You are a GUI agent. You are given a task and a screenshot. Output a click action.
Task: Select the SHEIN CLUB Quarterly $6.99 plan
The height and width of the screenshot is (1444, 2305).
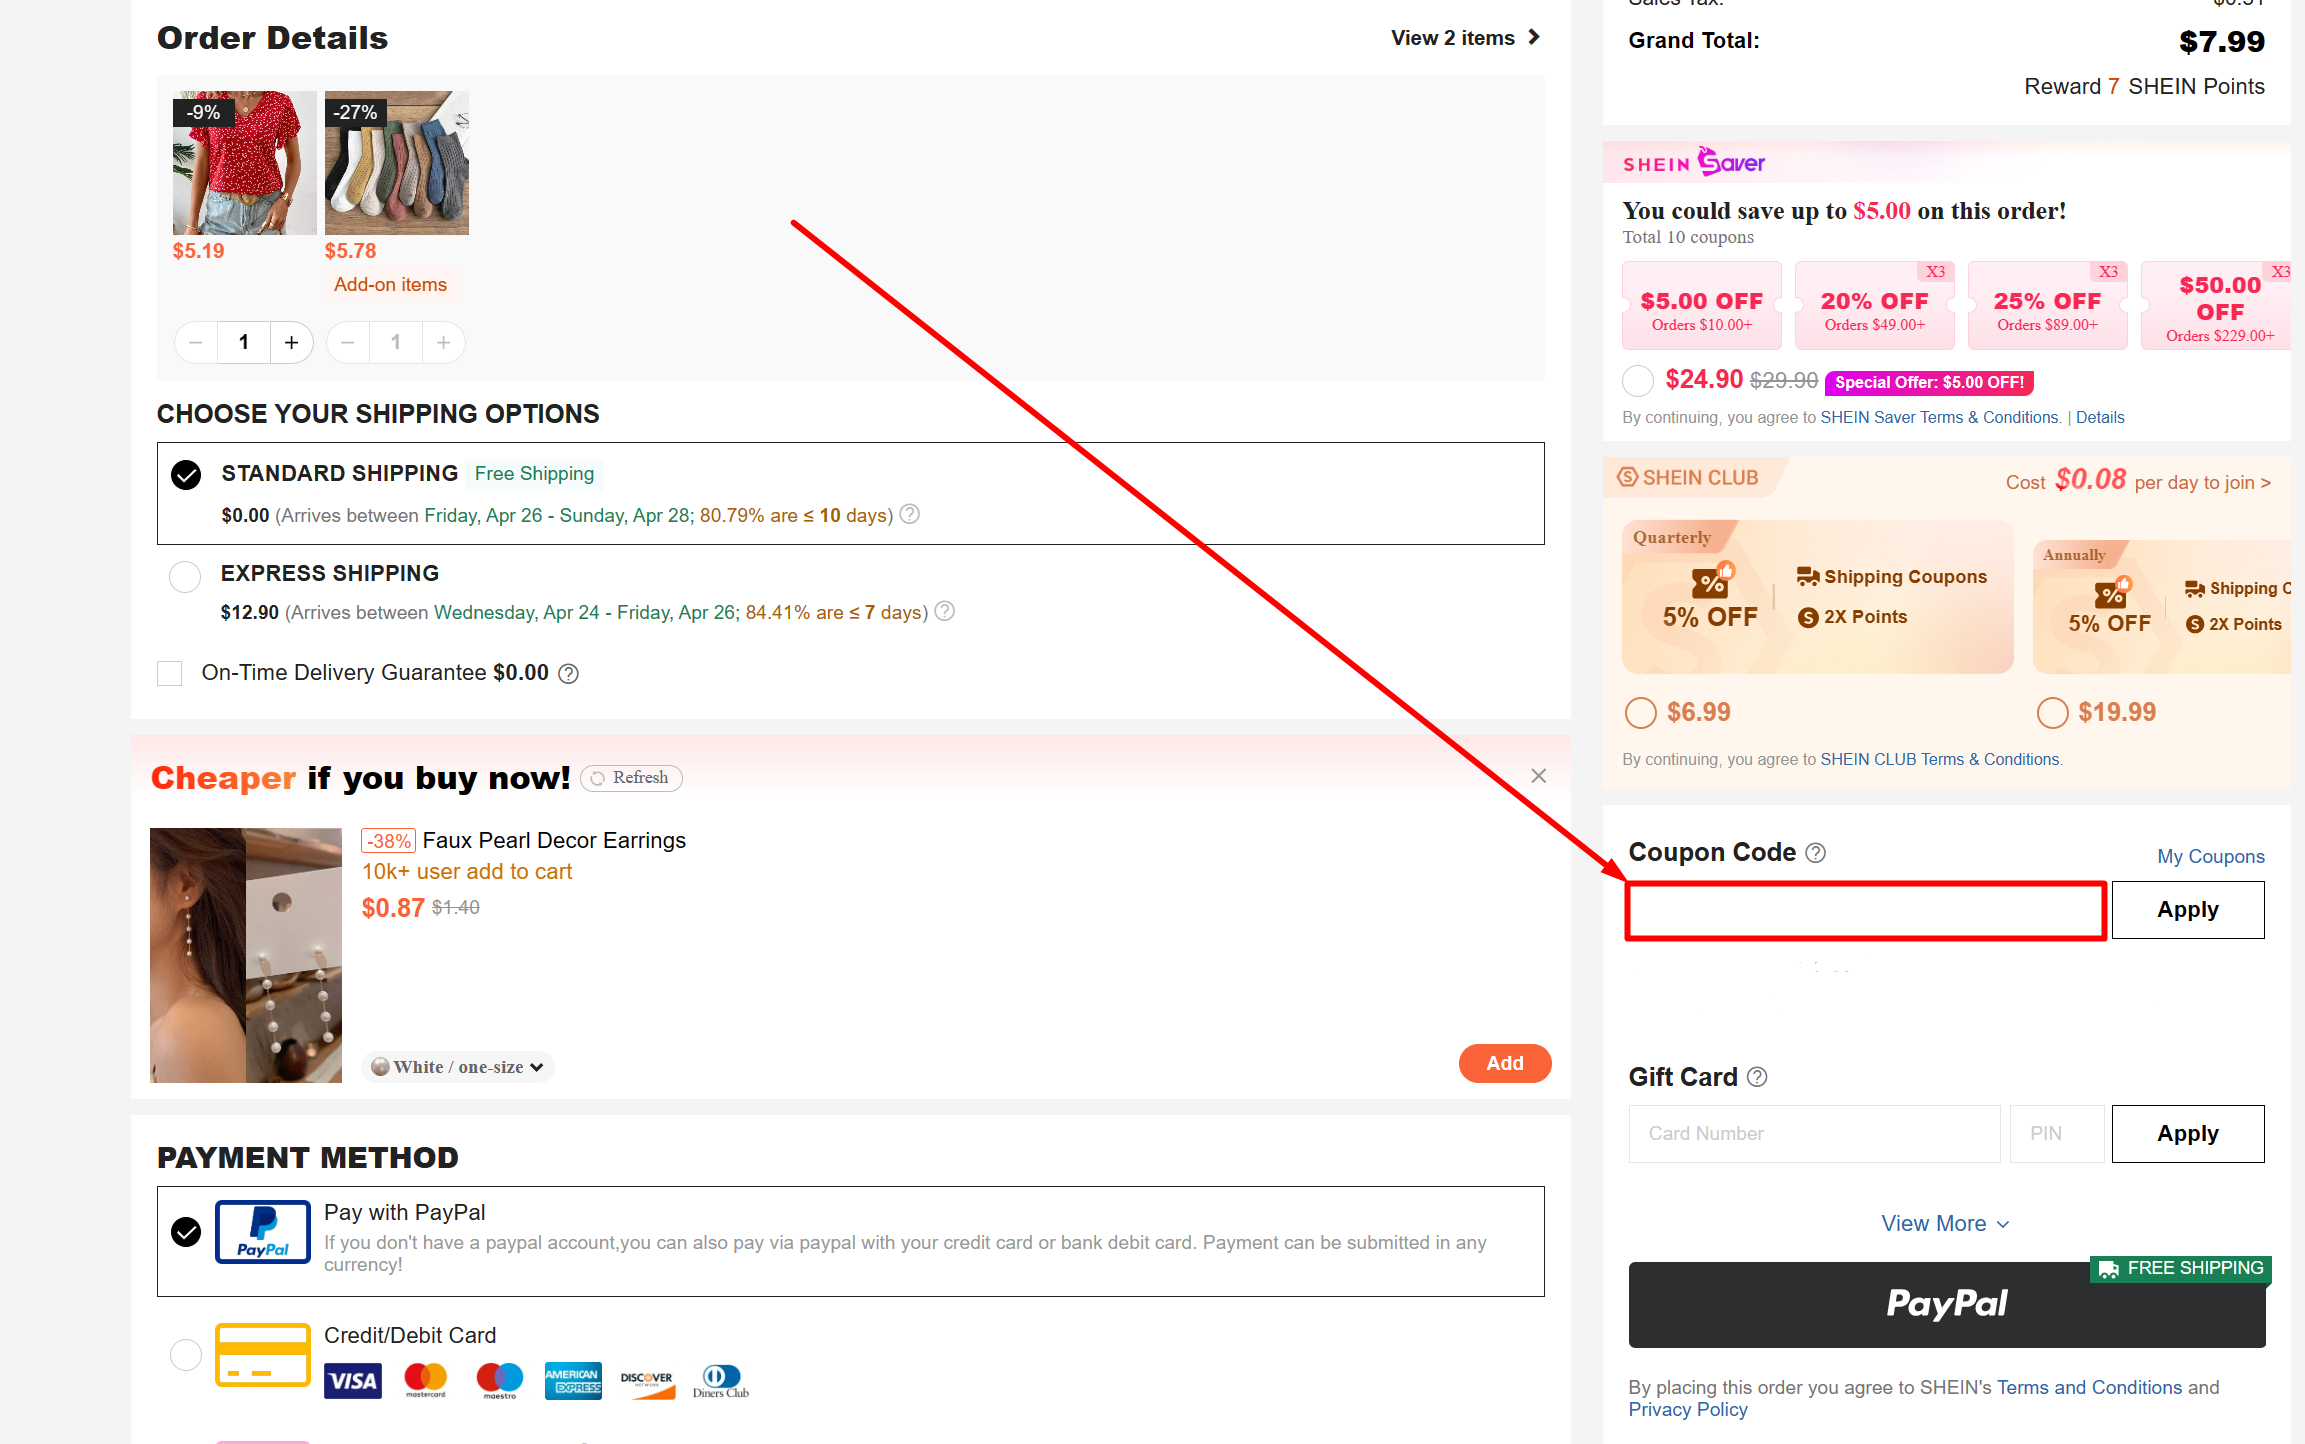pos(1640,712)
